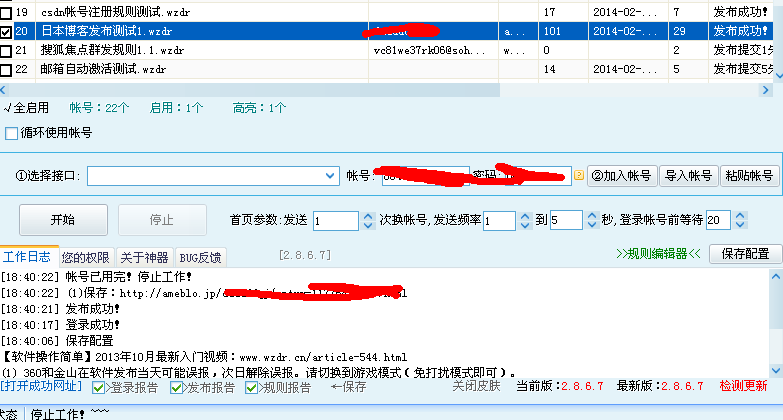
Task: Click the [打开成功网址] link
Action: point(41,386)
